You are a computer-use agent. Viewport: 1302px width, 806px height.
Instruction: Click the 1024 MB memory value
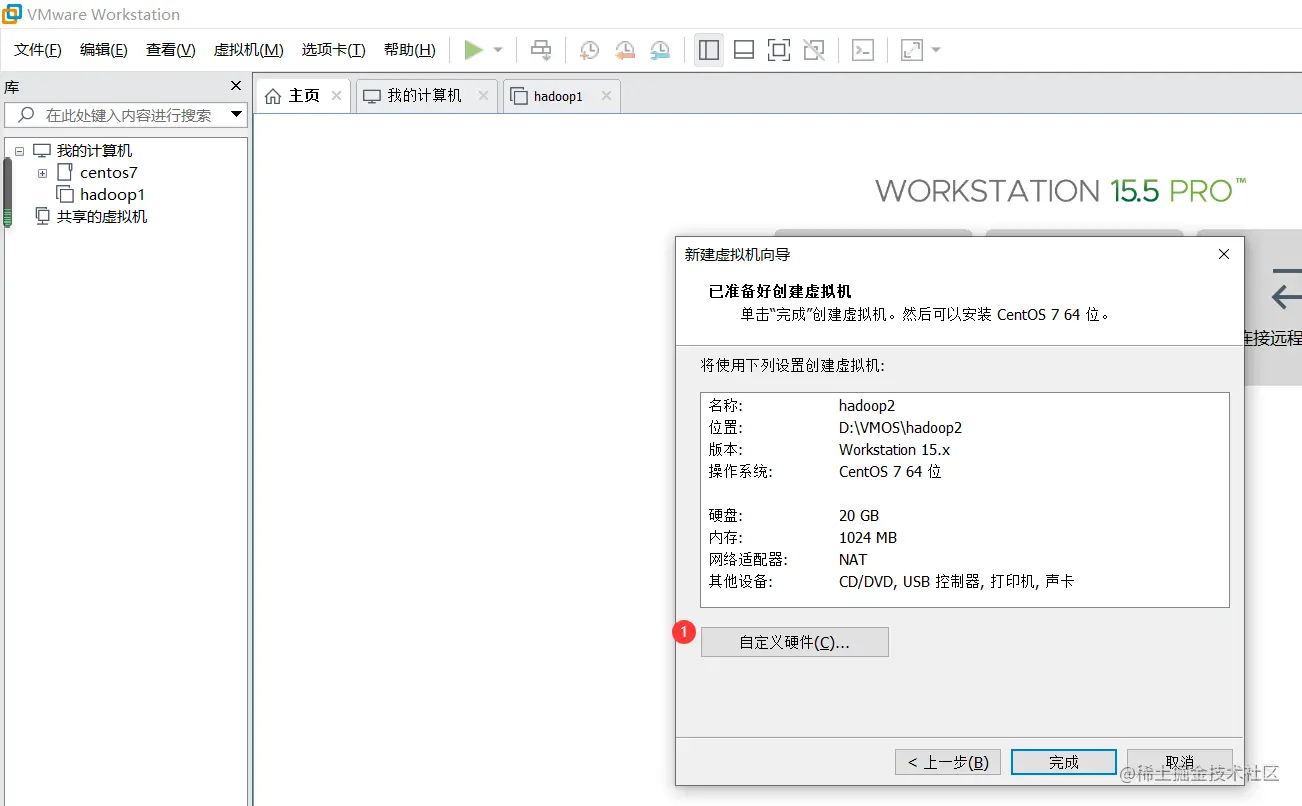coord(868,538)
